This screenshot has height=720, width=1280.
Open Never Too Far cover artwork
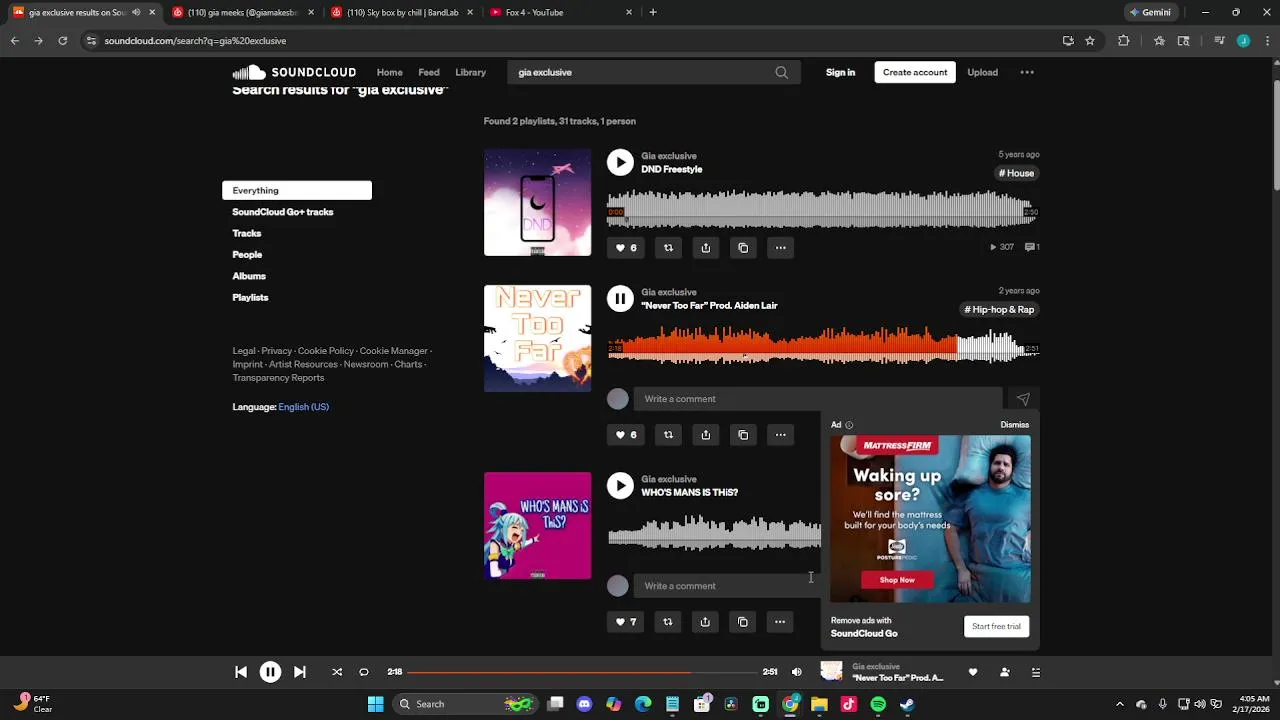[x=537, y=338]
